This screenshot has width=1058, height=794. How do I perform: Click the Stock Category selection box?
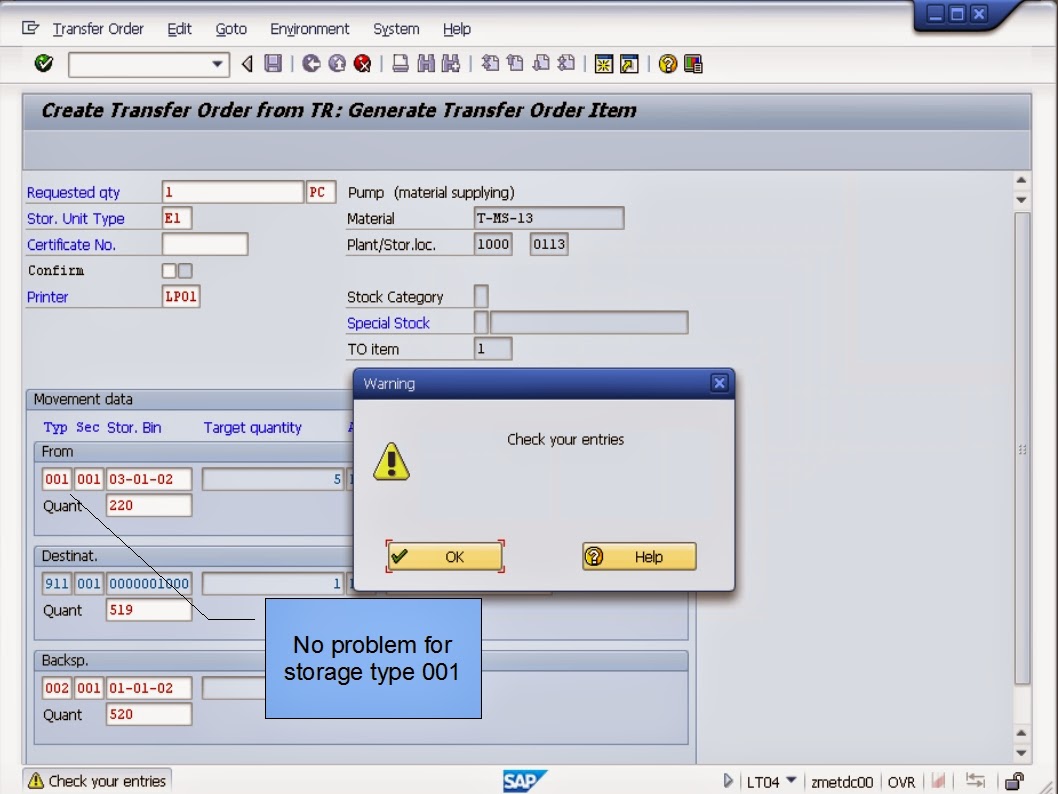pyautogui.click(x=481, y=296)
